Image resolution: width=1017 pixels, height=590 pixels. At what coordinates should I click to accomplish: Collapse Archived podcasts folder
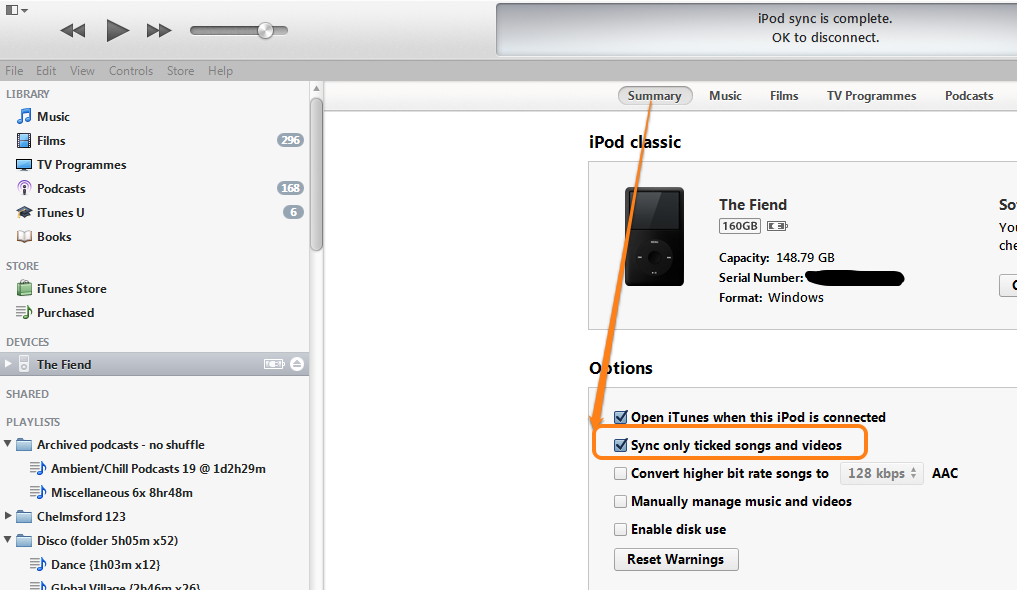pos(8,444)
